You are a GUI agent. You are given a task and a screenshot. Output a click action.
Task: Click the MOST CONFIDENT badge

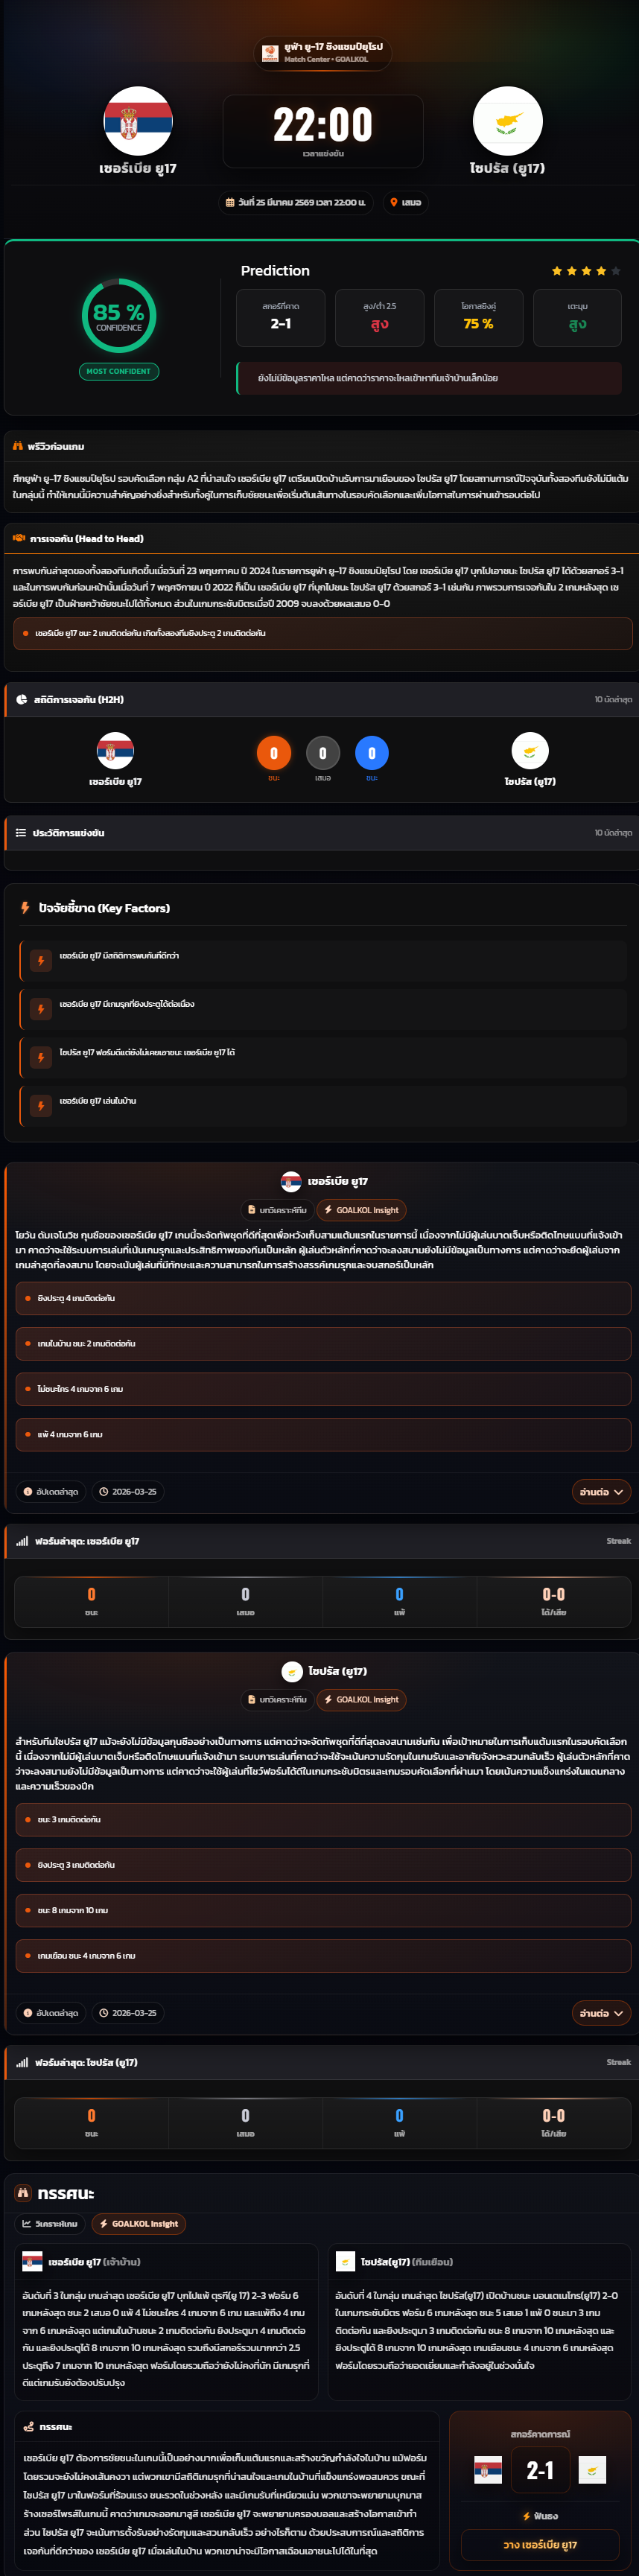coord(119,371)
